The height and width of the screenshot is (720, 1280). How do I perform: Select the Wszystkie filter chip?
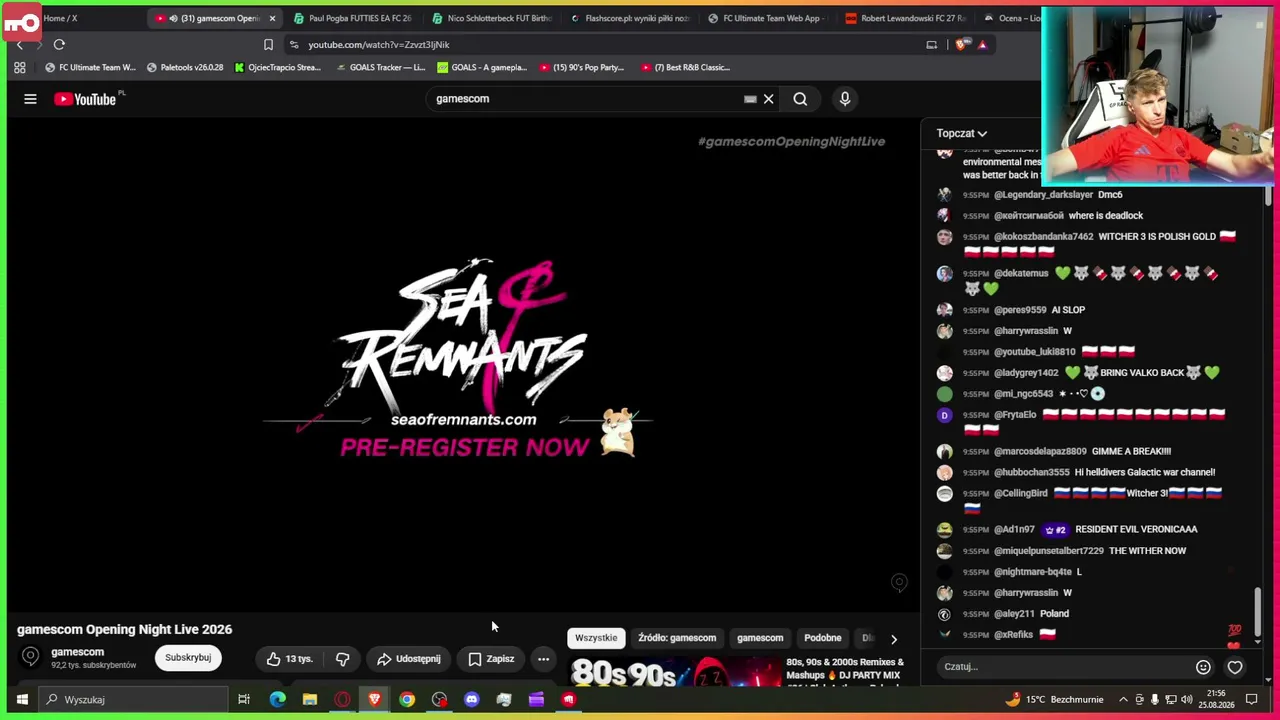pyautogui.click(x=596, y=638)
